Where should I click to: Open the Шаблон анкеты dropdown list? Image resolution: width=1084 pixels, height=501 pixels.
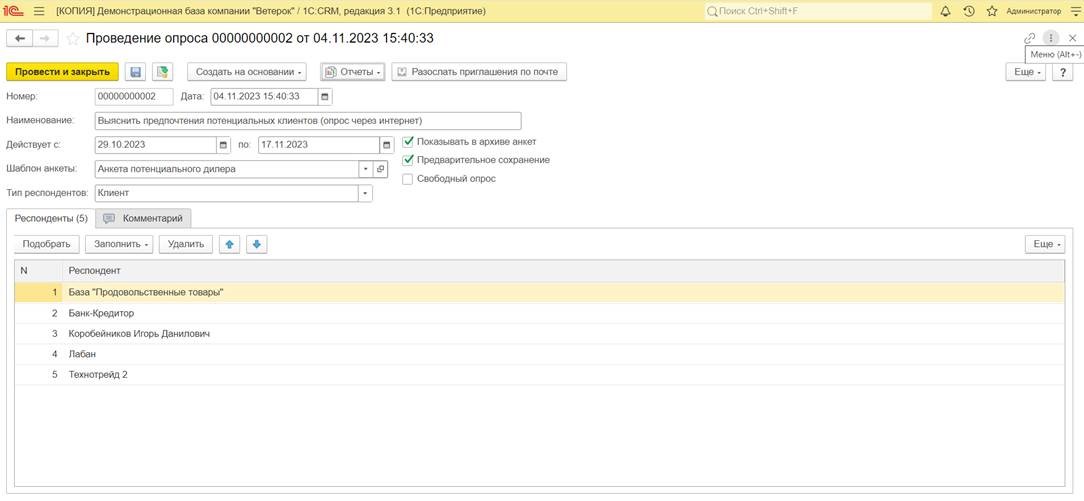[365, 169]
